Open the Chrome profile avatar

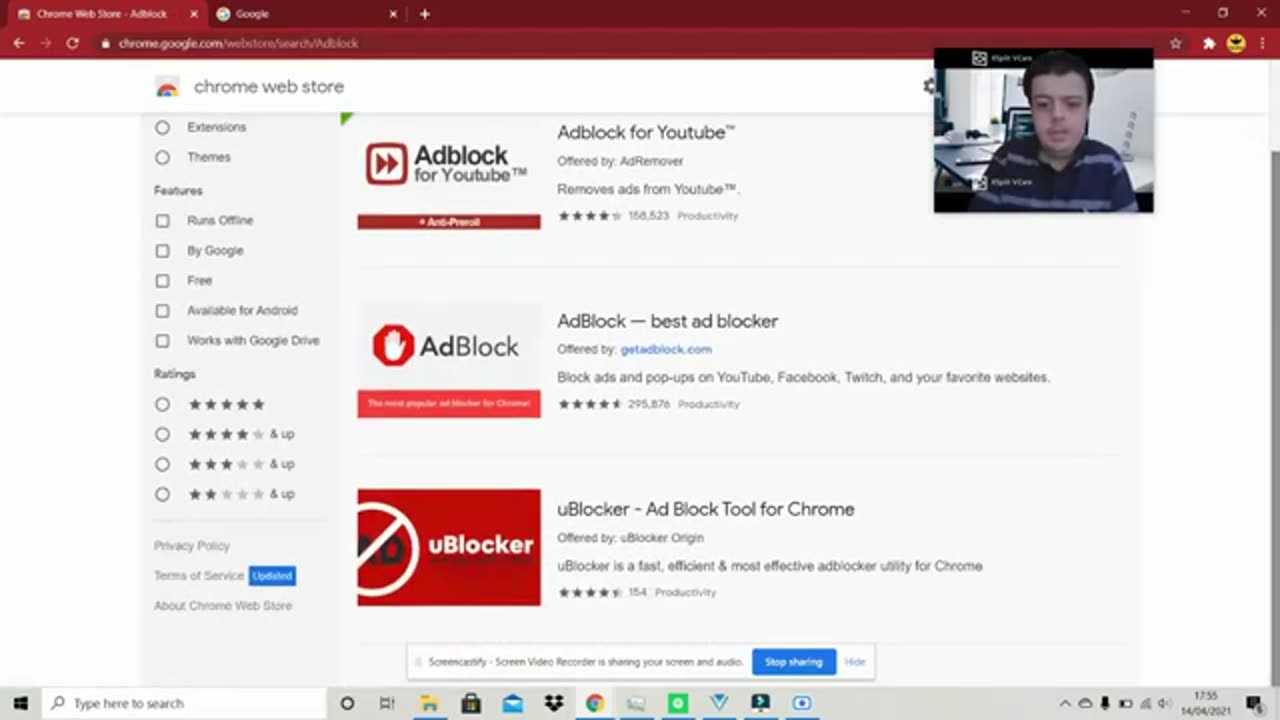point(1236,43)
